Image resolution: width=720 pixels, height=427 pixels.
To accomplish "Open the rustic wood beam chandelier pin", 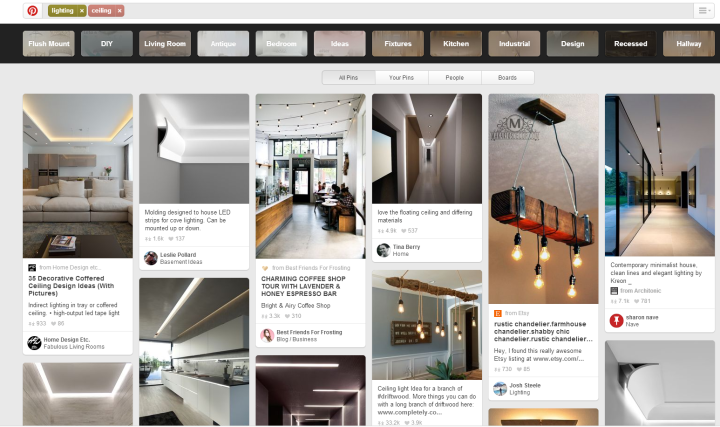I will tap(541, 198).
